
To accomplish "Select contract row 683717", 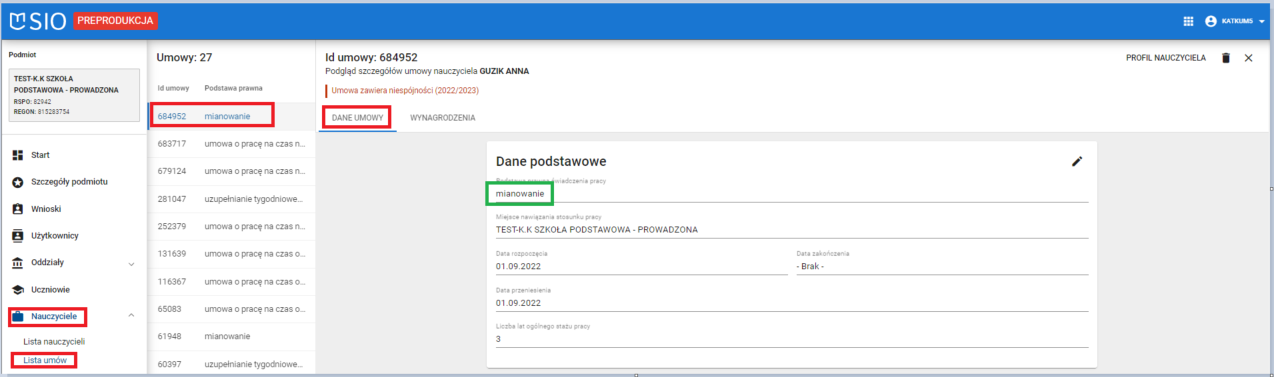I will pos(231,144).
